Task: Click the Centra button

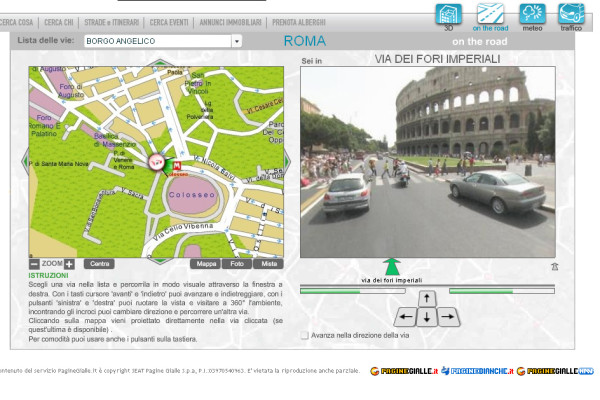Action: 99,264
